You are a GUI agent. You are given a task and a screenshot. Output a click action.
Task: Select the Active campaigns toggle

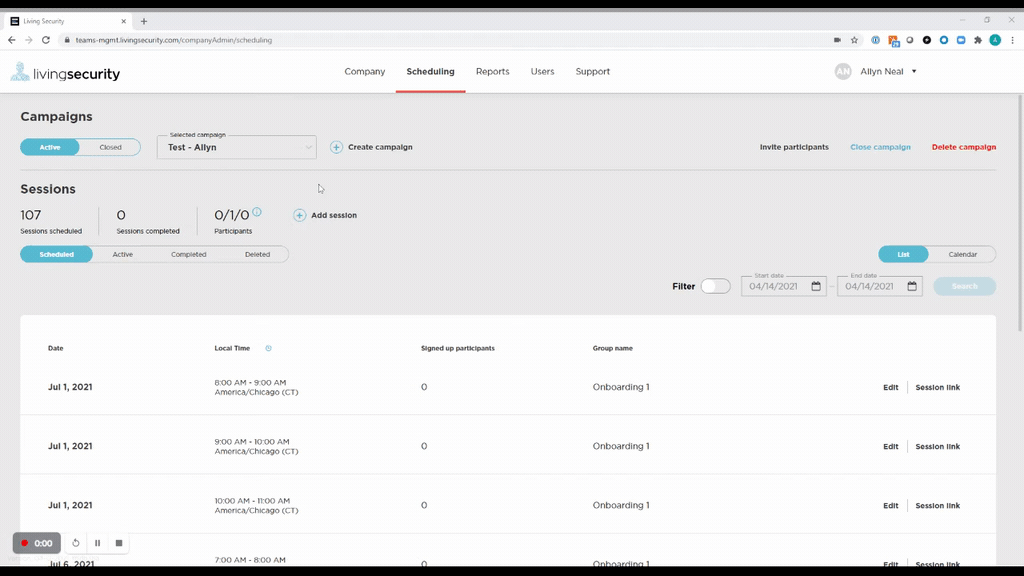click(50, 147)
